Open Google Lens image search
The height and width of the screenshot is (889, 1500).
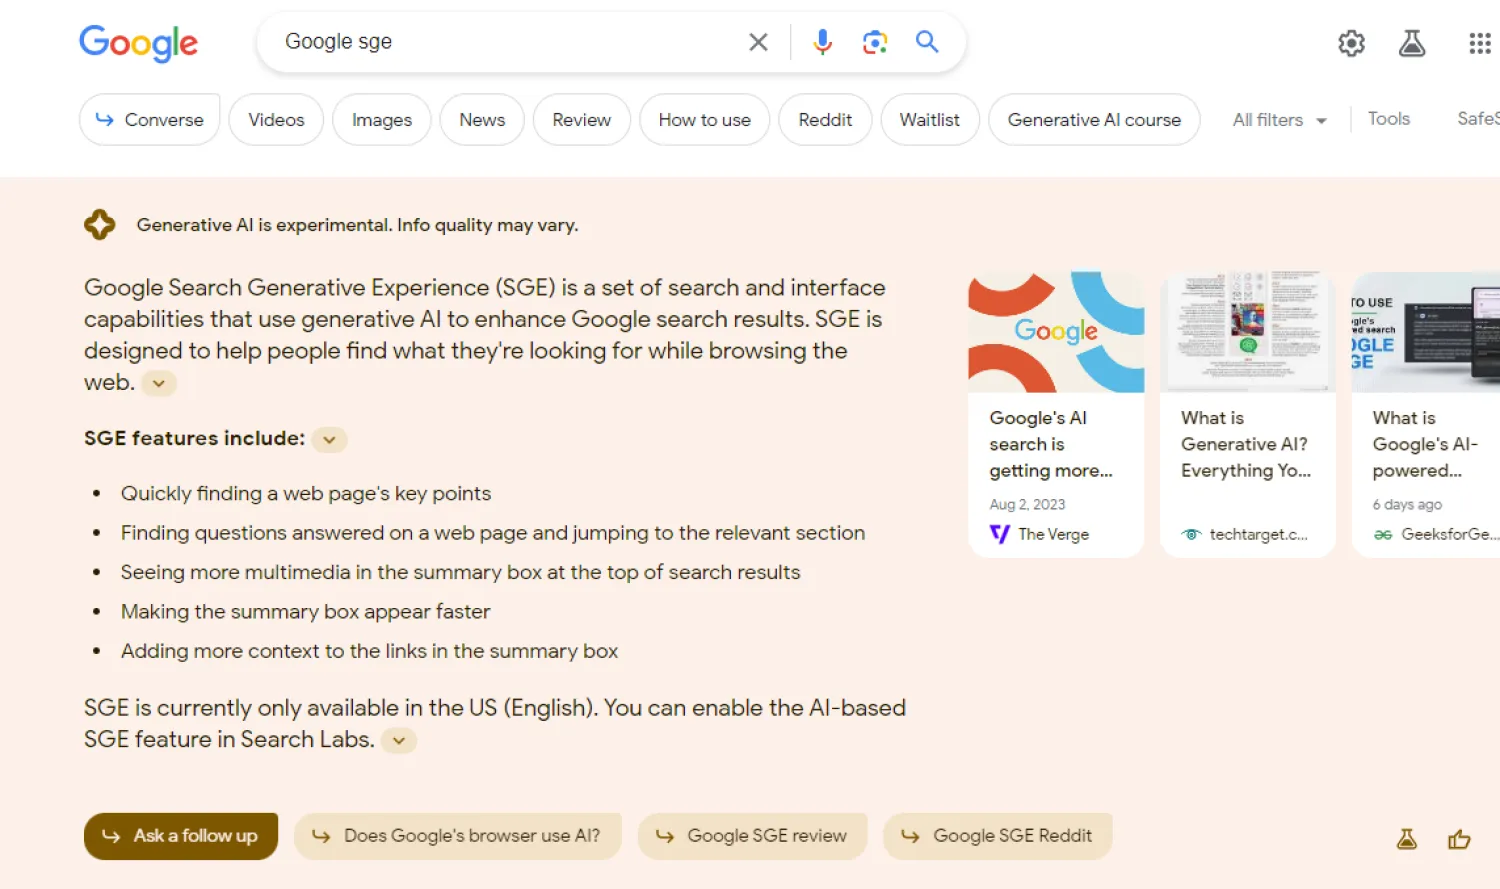tap(875, 42)
